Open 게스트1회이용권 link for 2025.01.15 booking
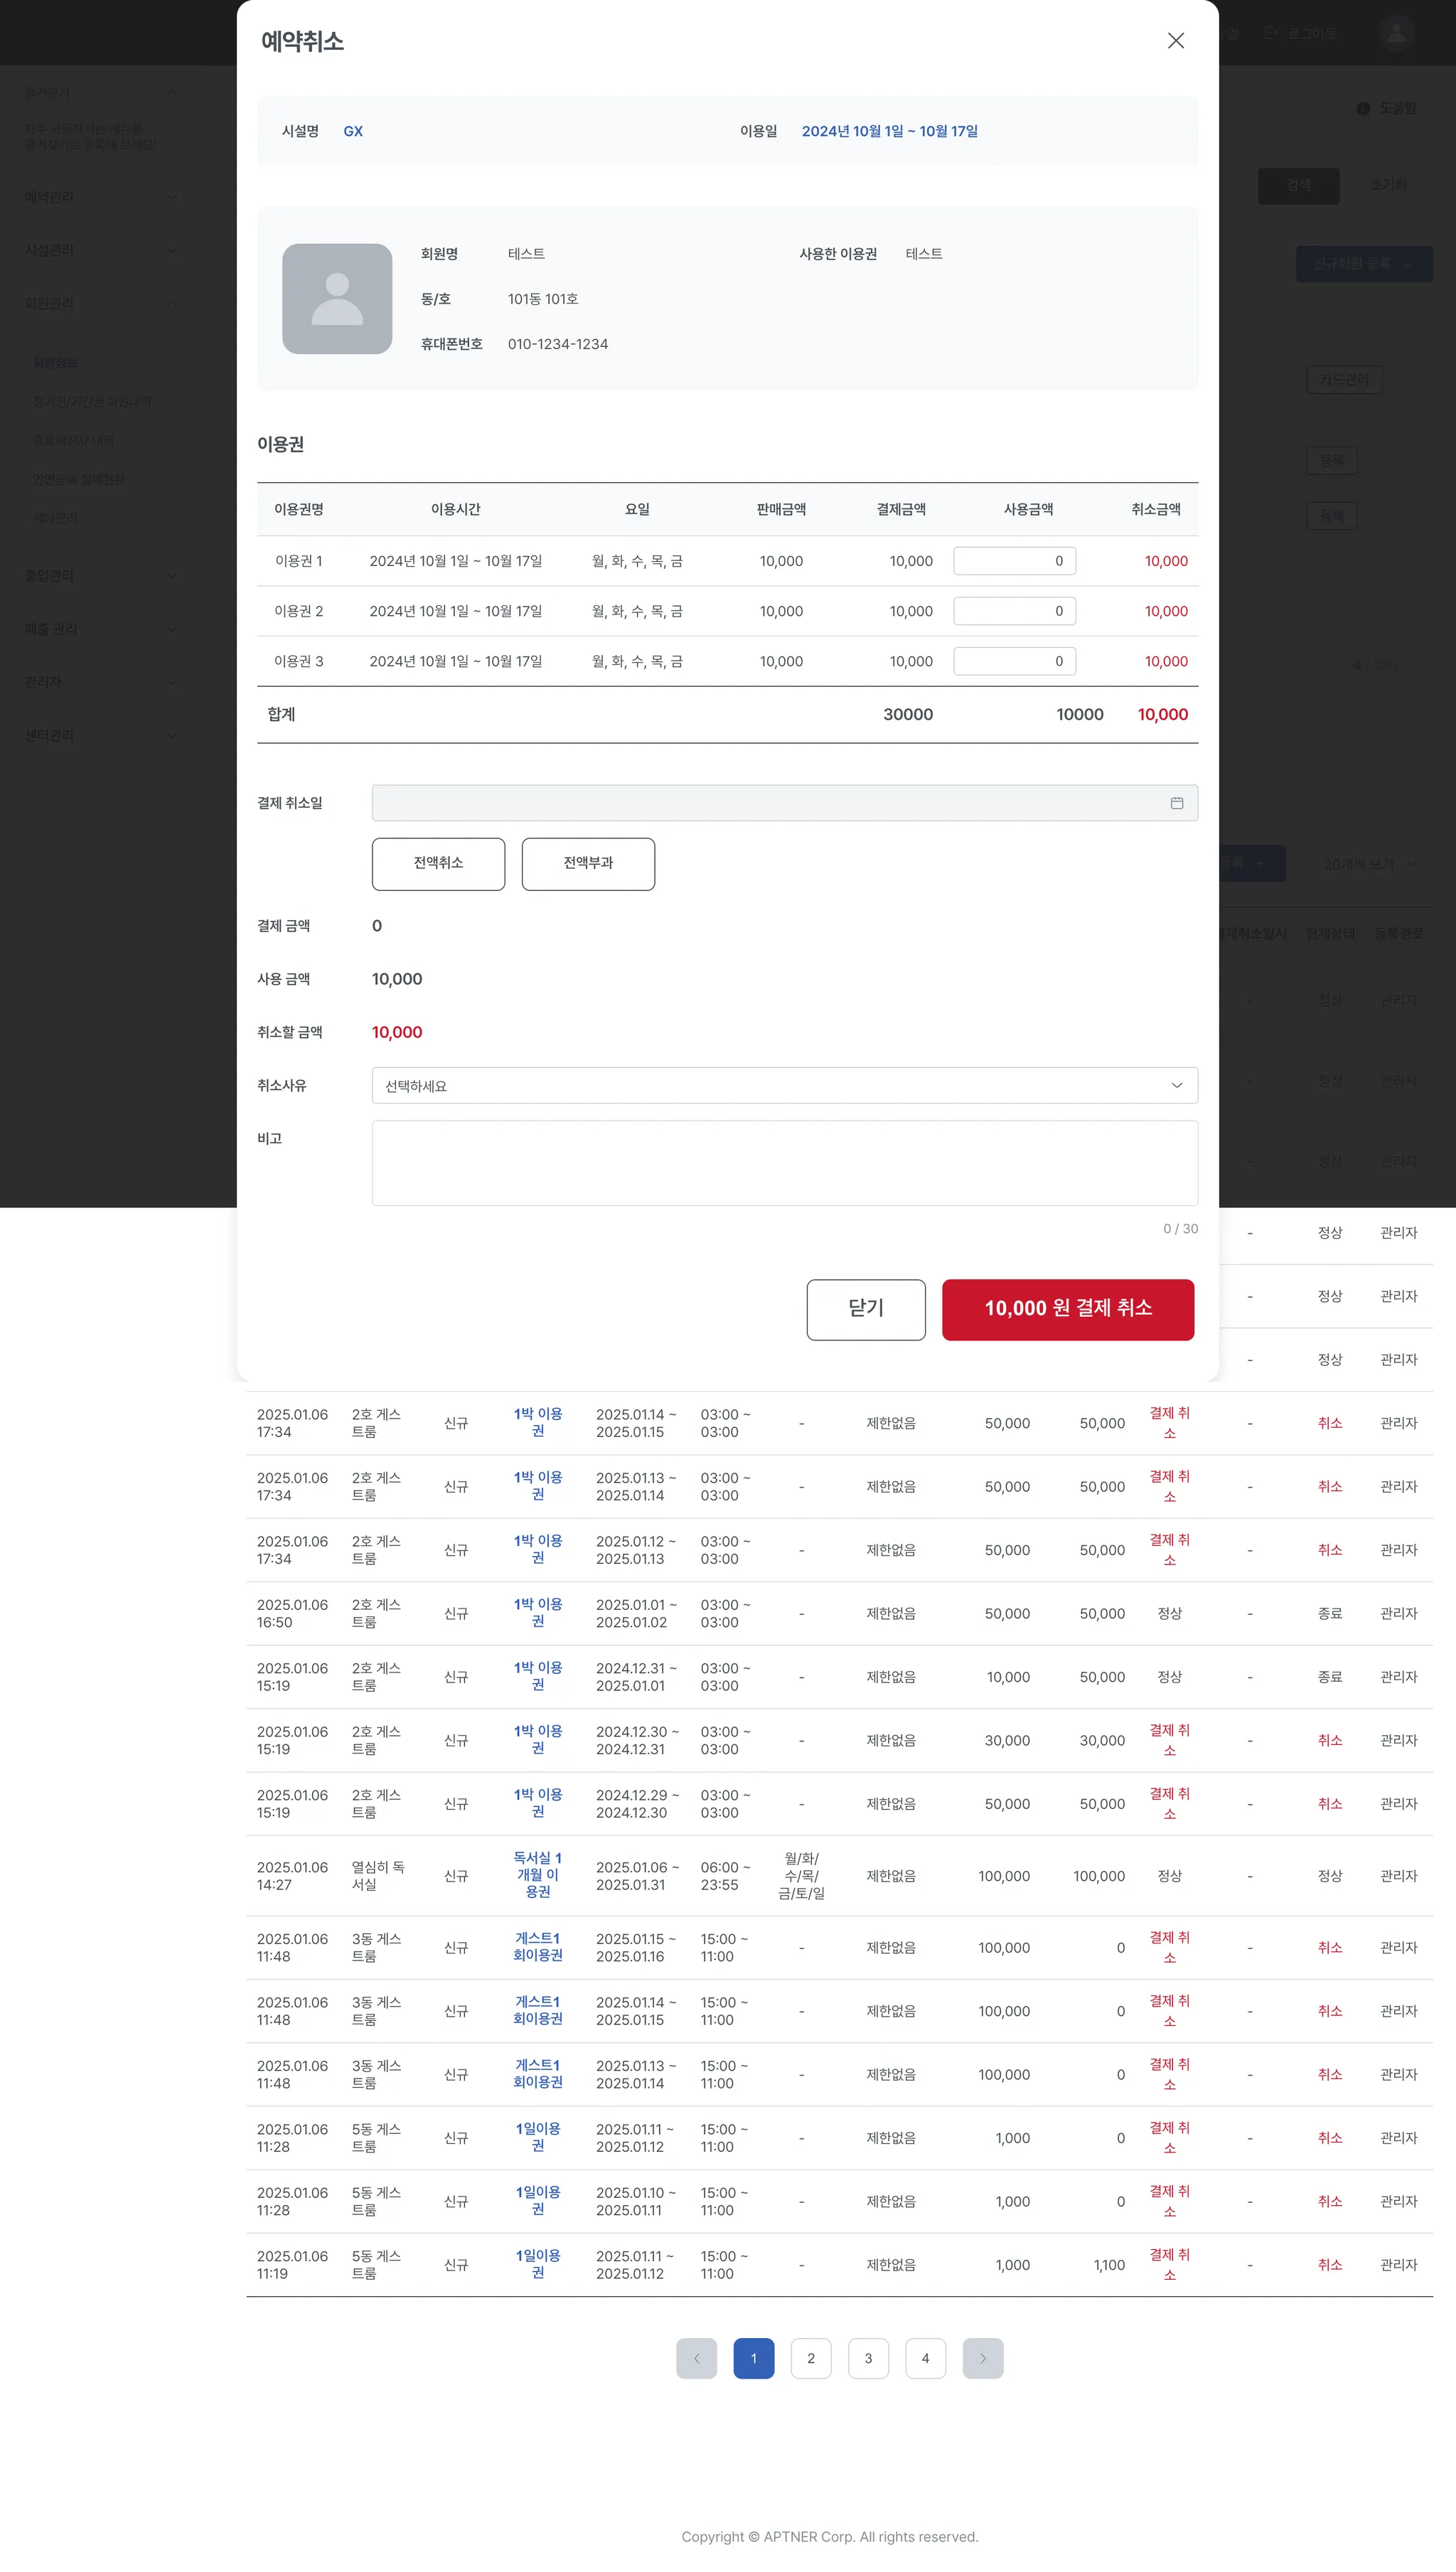Viewport: 1456px width, 2572px height. (x=537, y=1946)
